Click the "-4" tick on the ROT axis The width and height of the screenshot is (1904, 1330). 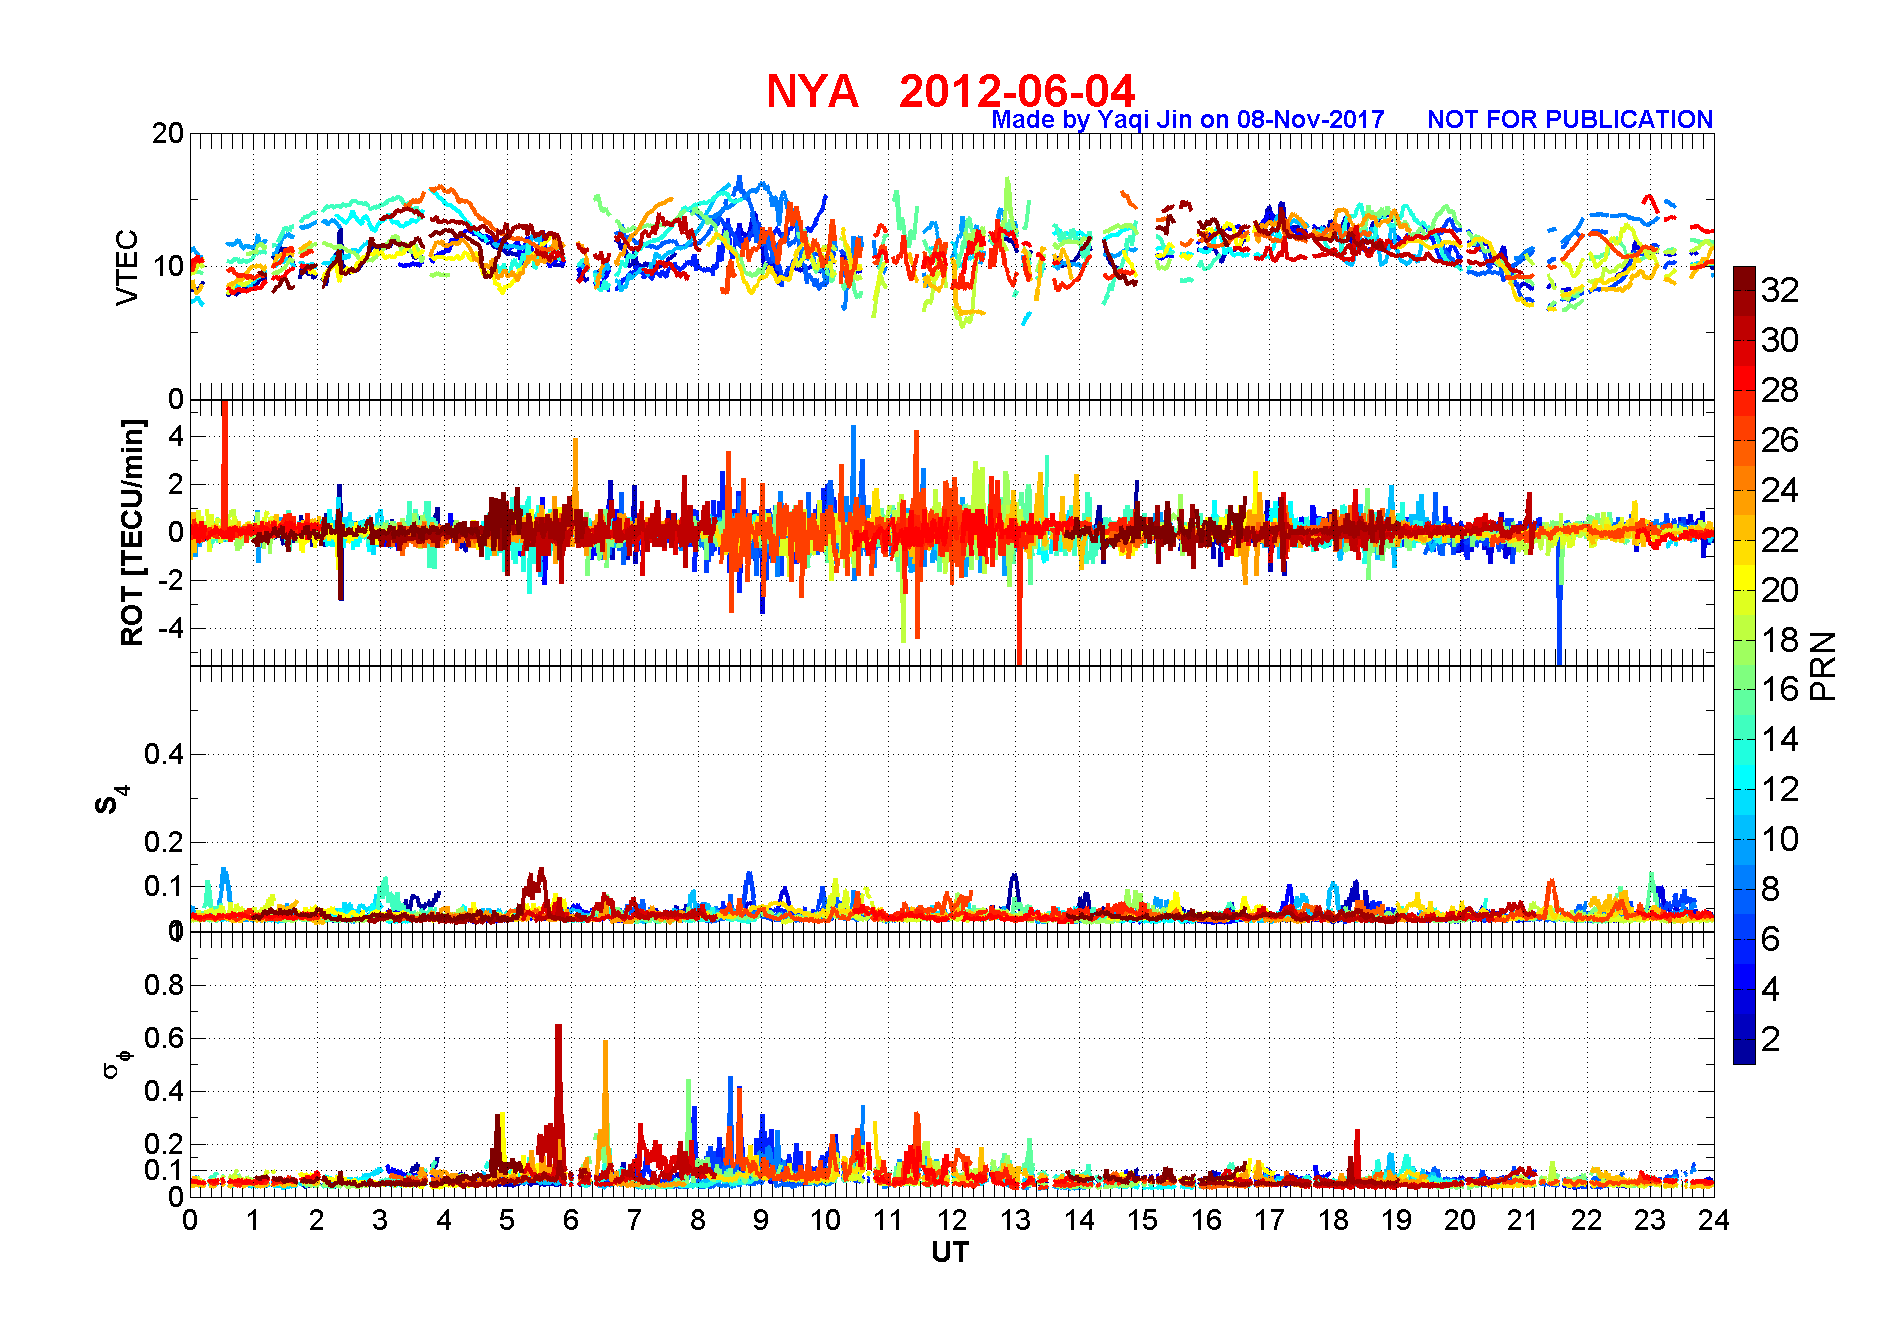pyautogui.click(x=170, y=628)
